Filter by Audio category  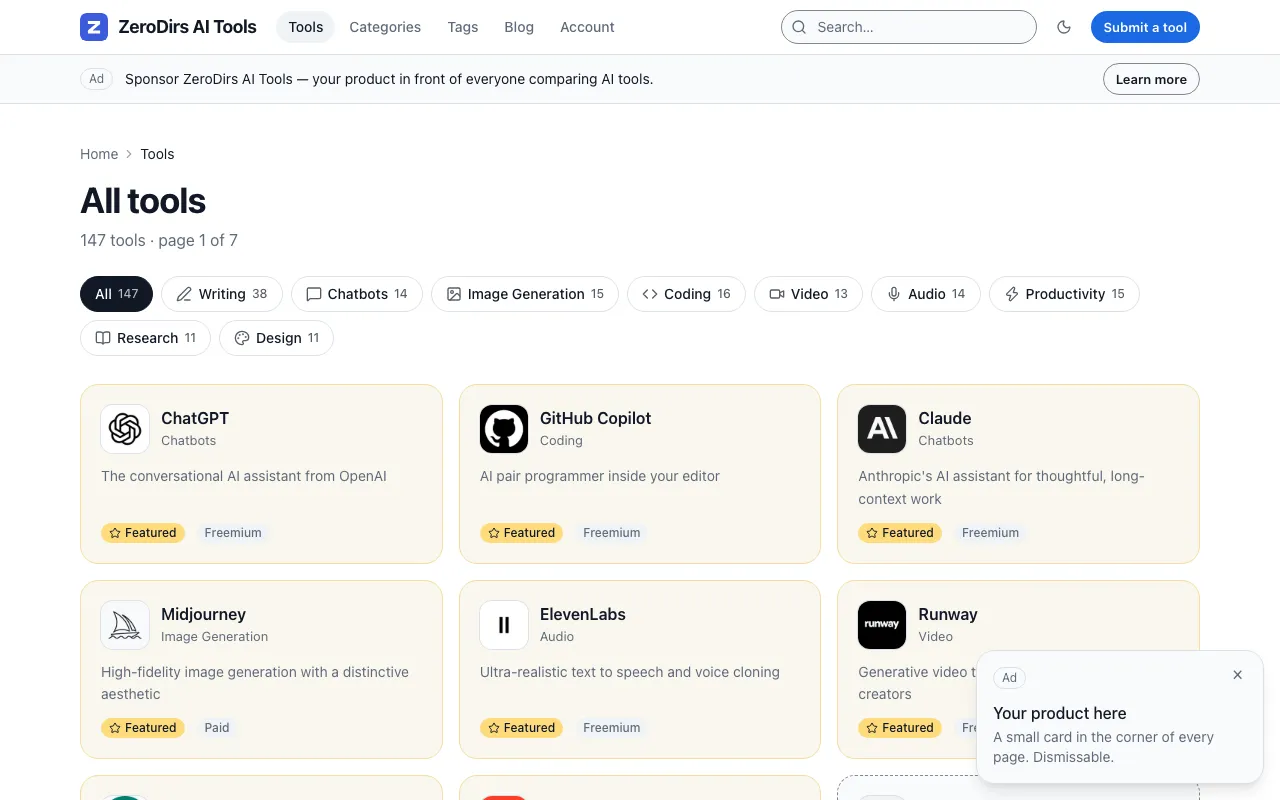926,294
